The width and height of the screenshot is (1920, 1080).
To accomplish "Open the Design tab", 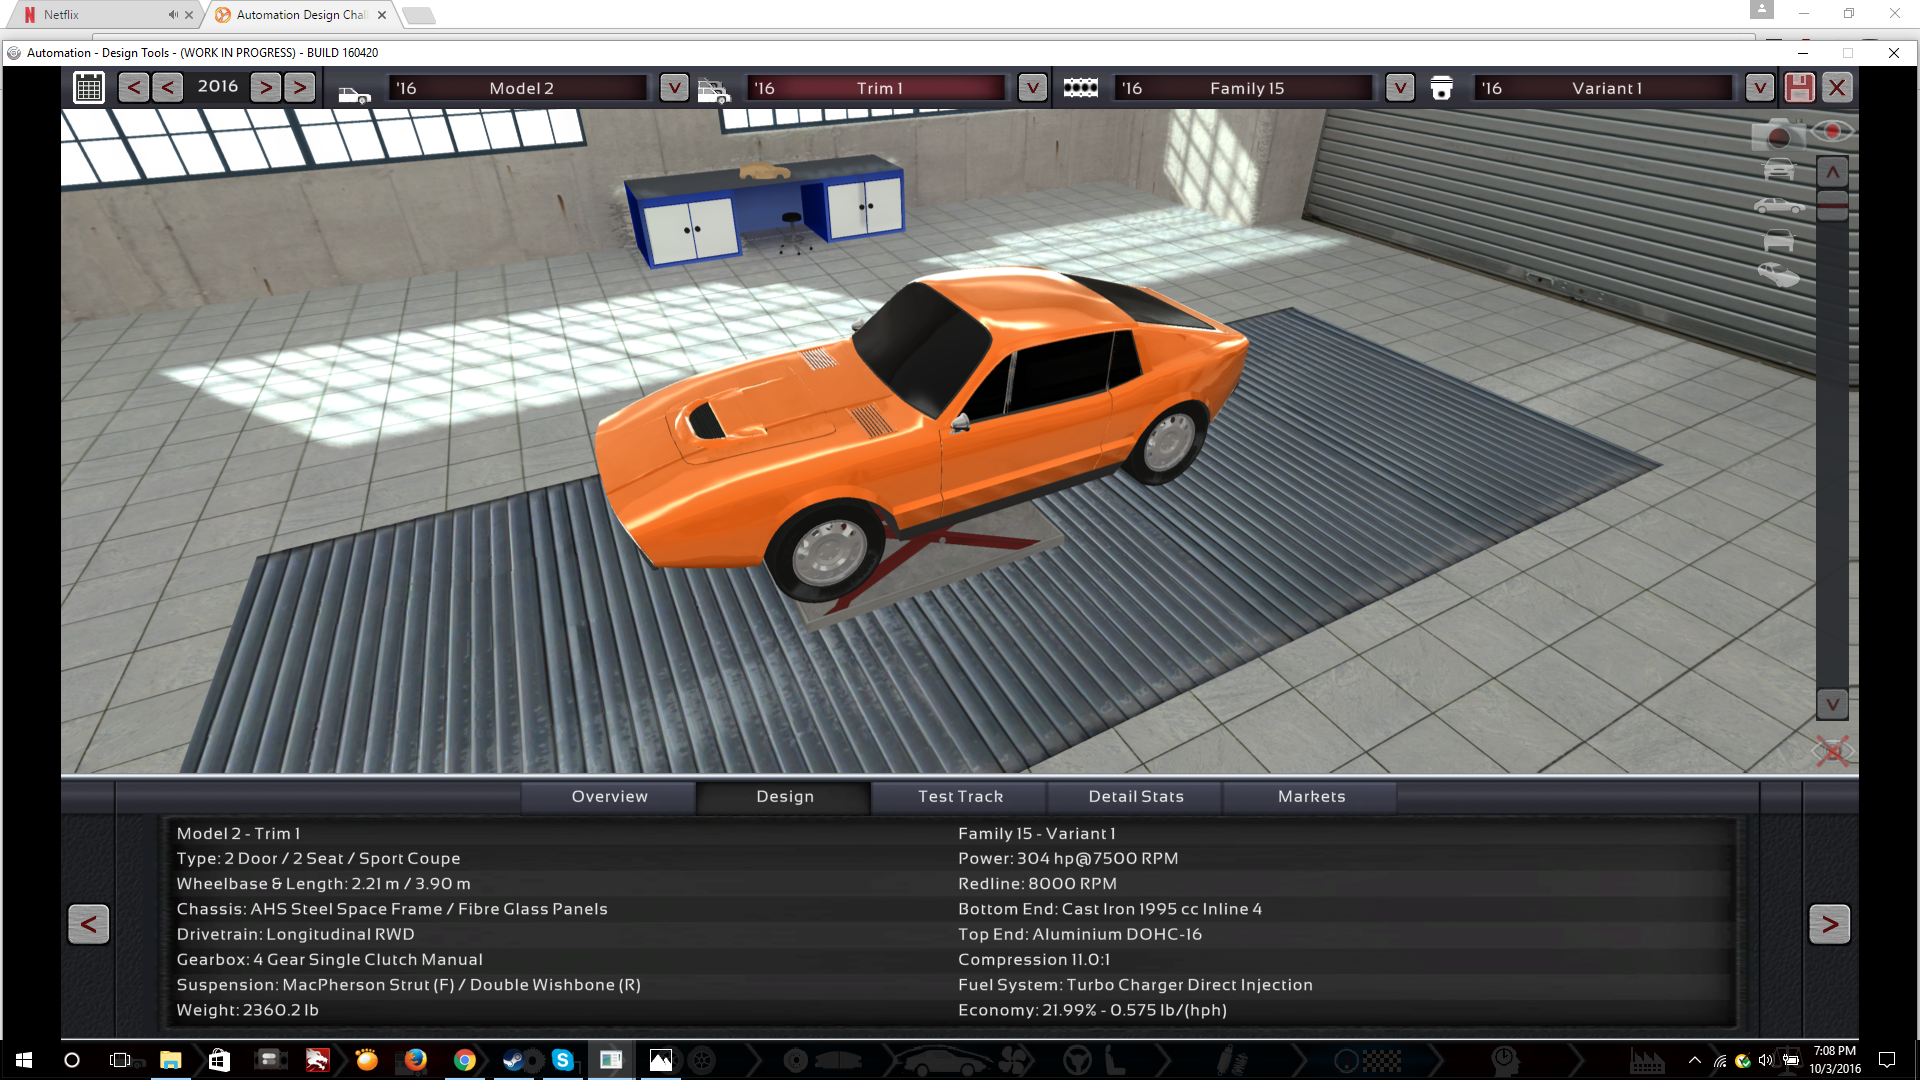I will tap(785, 797).
